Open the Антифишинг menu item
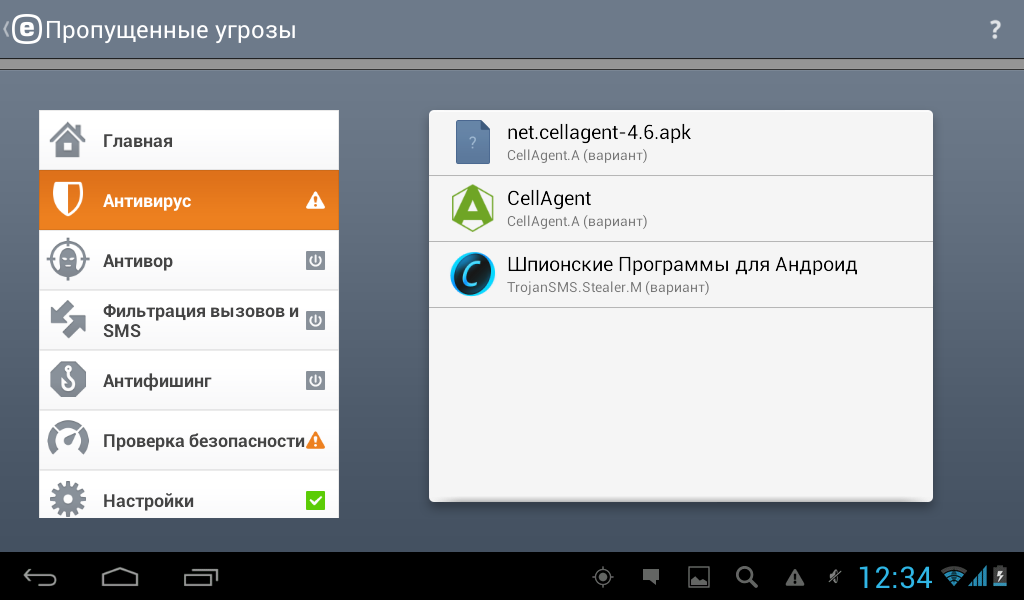This screenshot has width=1024, height=600. [189, 381]
